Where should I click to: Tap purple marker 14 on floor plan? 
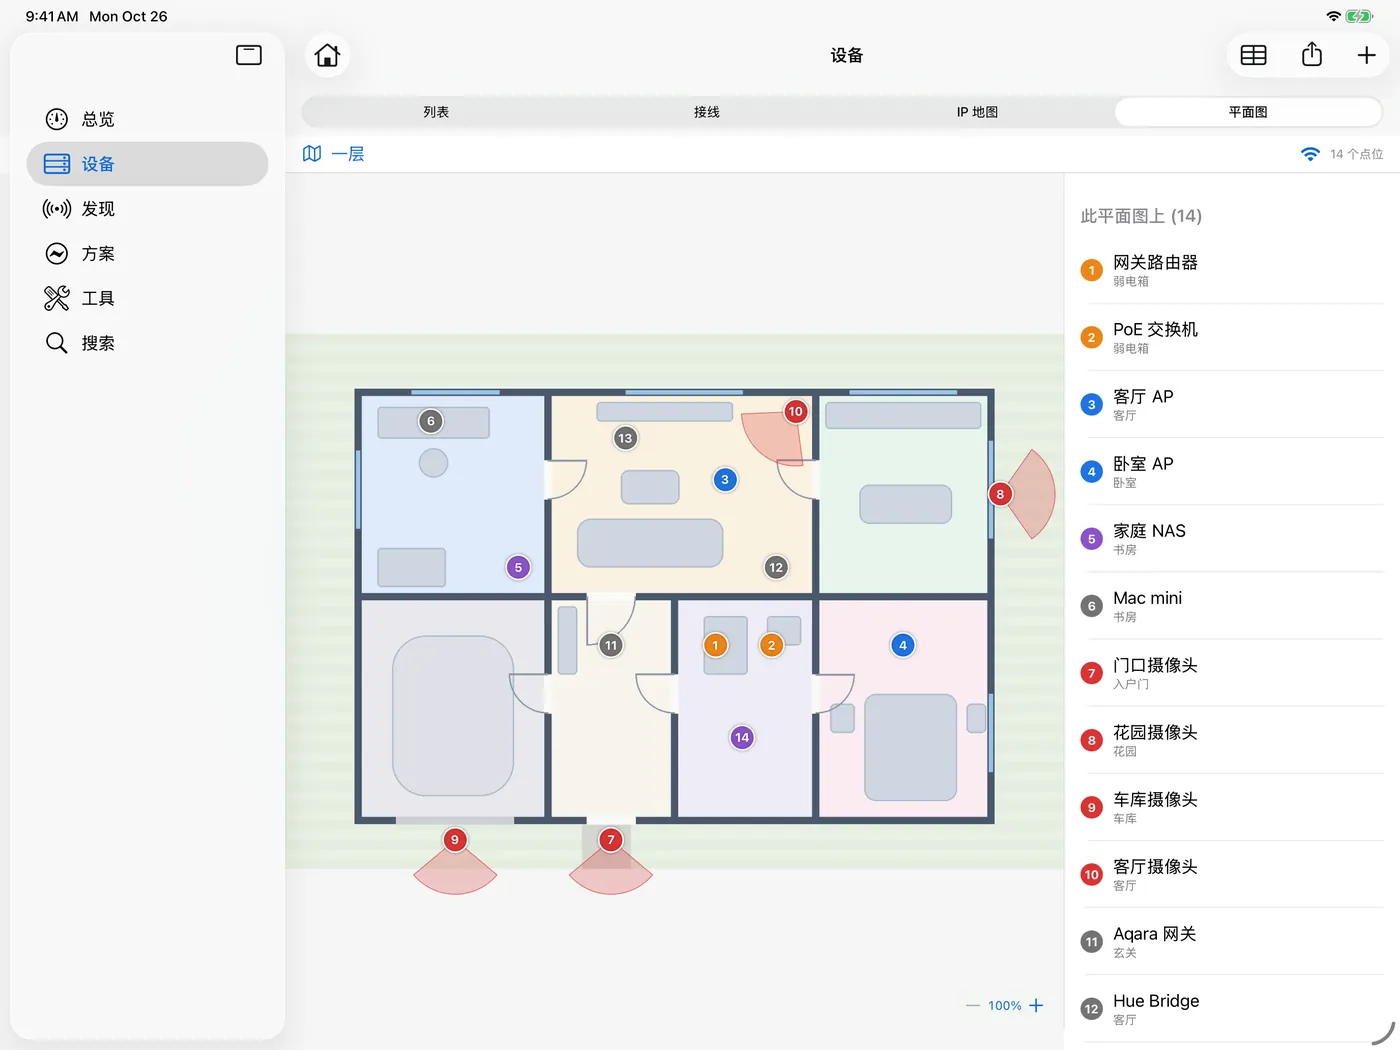[x=742, y=738]
